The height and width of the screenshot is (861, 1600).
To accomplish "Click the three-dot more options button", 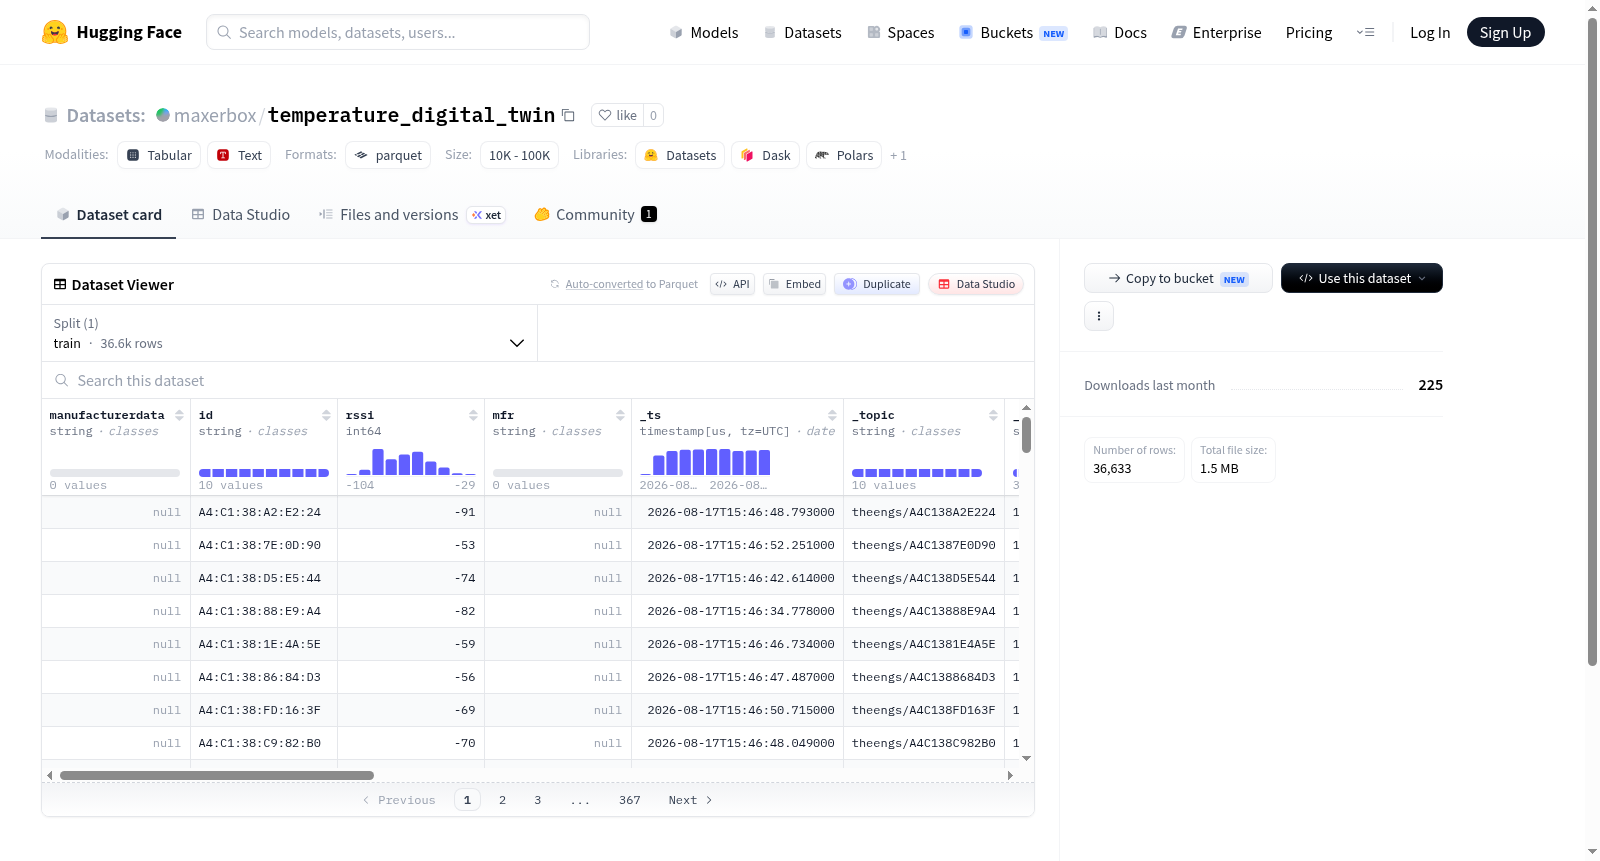I will [x=1099, y=316].
